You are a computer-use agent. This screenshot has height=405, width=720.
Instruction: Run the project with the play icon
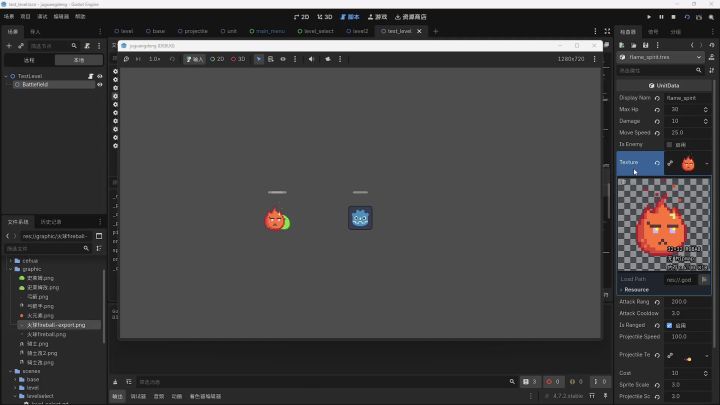(649, 17)
